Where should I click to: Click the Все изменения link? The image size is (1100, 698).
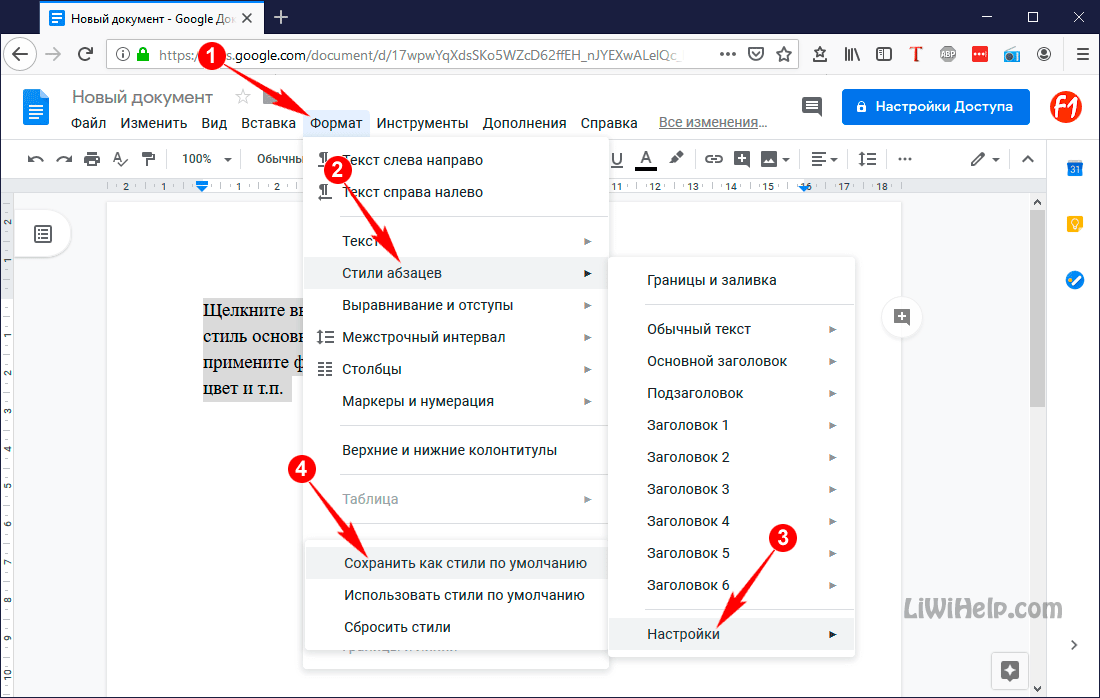pyautogui.click(x=713, y=122)
